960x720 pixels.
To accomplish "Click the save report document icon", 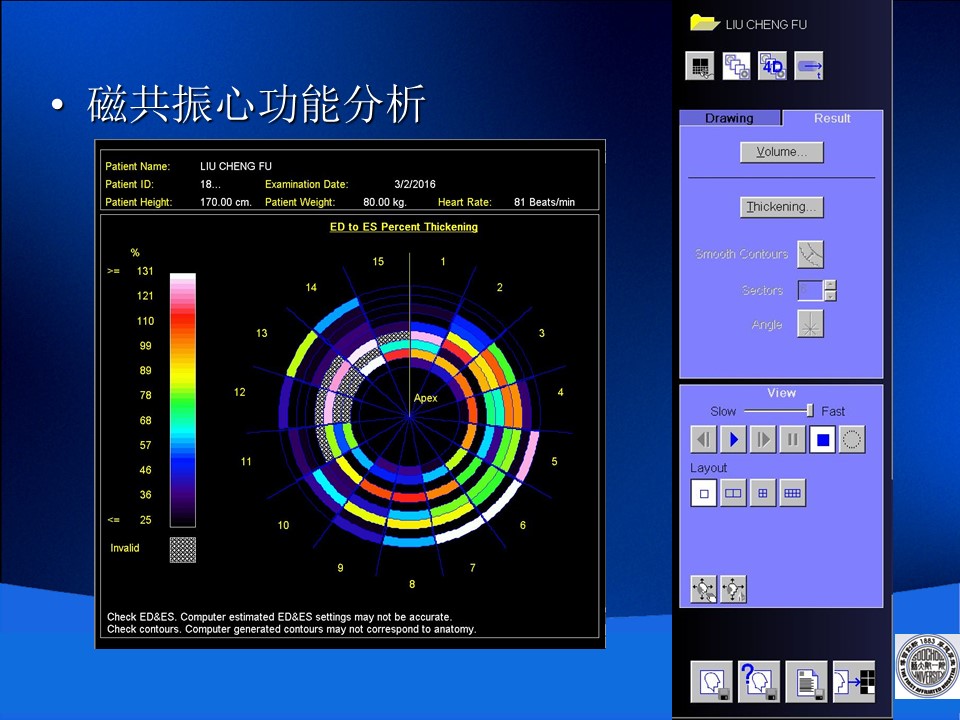I will (807, 681).
